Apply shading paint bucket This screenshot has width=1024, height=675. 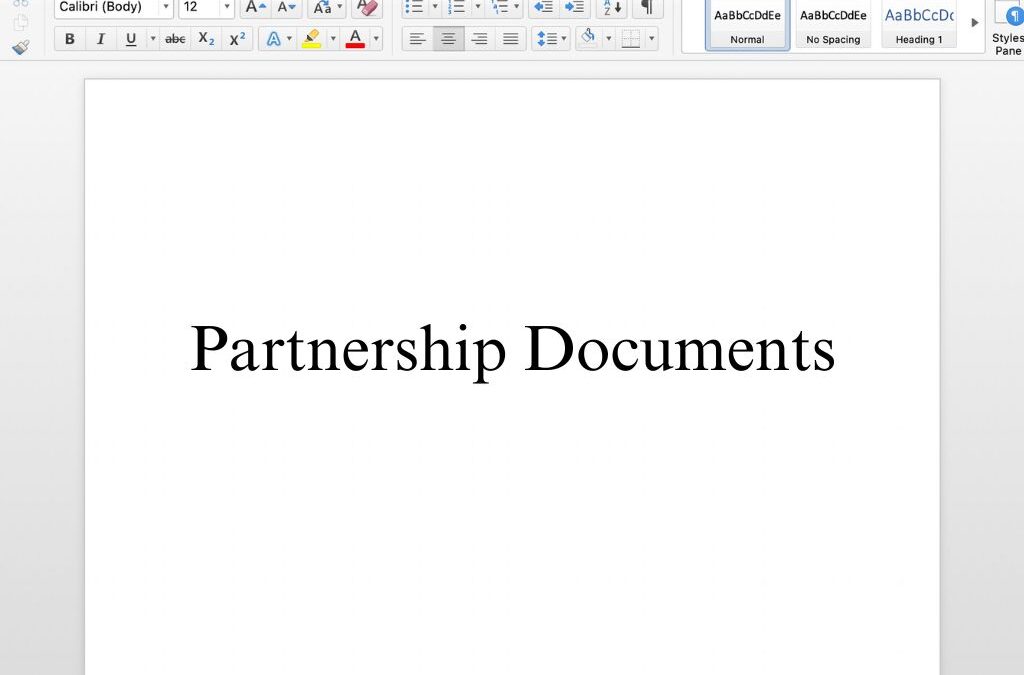pos(588,39)
